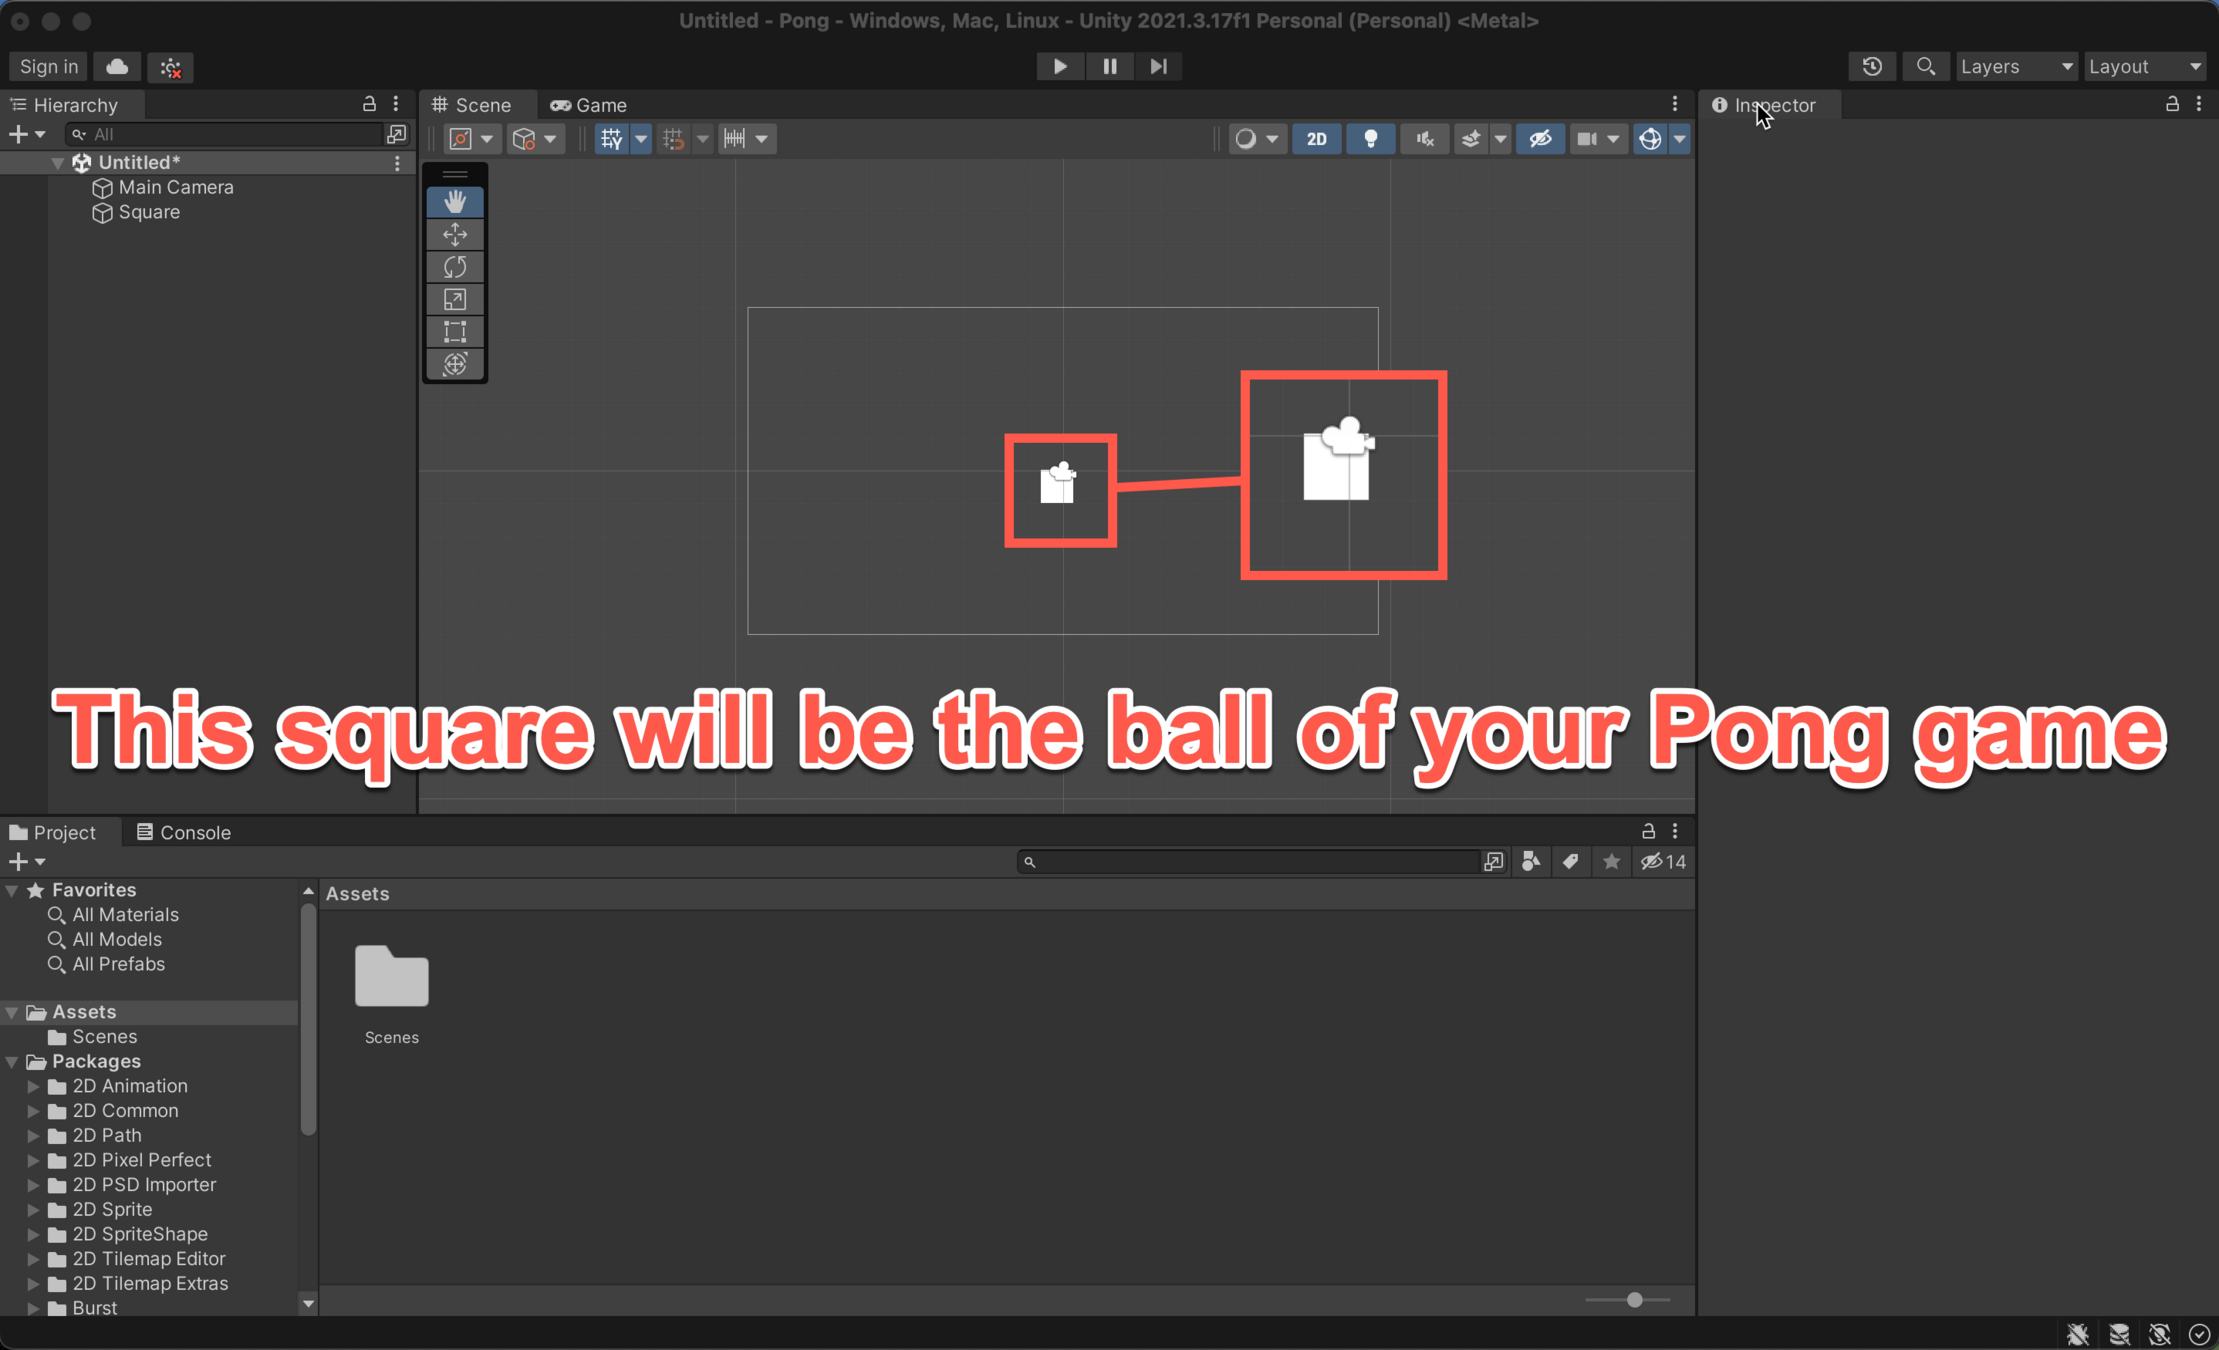Switch to the Console tab
Viewport: 2219px width, 1350px height.
pos(184,832)
